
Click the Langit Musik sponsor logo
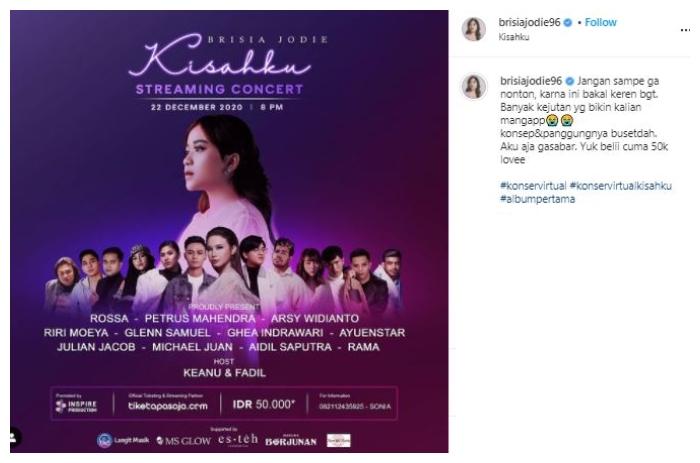point(123,440)
